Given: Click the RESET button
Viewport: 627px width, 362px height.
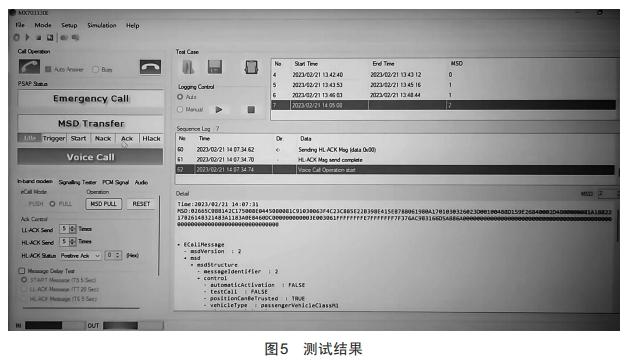Looking at the screenshot, I should pos(141,204).
